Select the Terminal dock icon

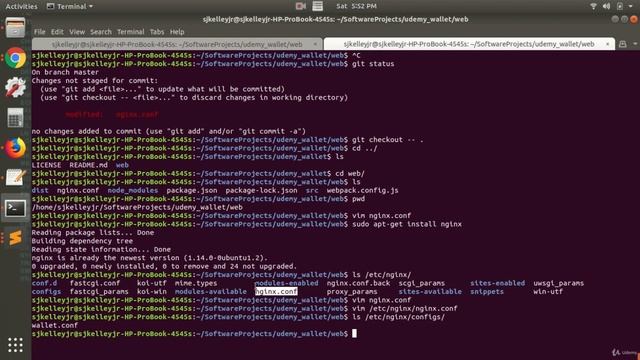[x=16, y=208]
